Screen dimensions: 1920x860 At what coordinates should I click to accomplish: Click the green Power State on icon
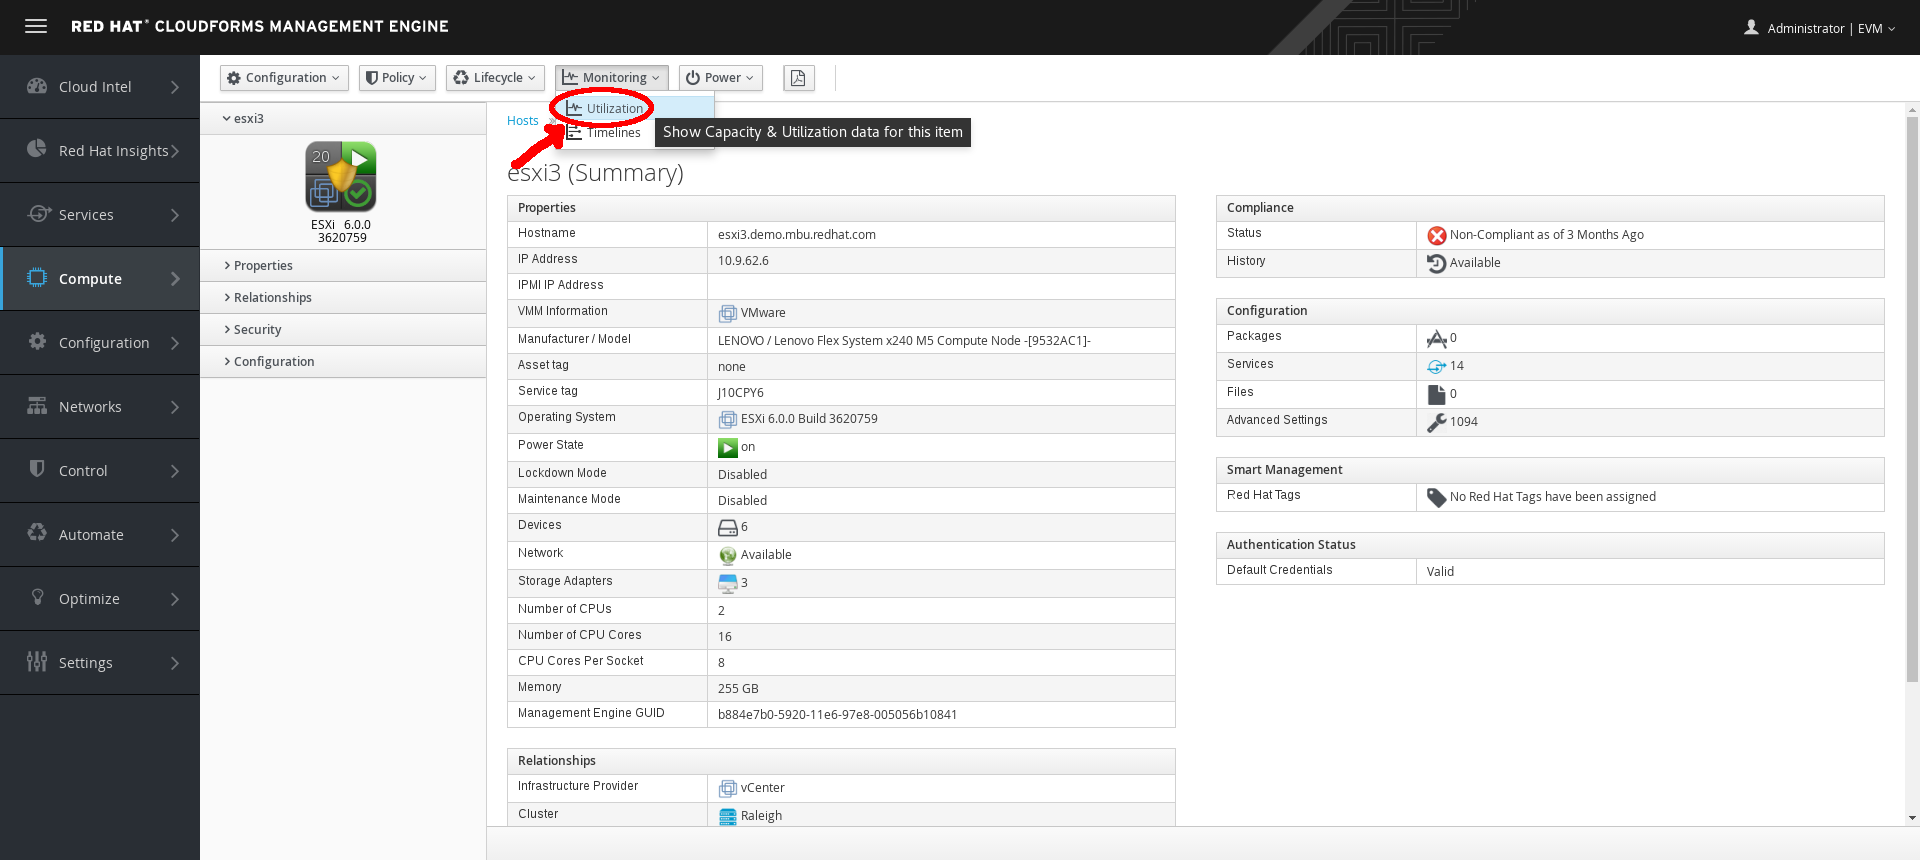(x=728, y=448)
